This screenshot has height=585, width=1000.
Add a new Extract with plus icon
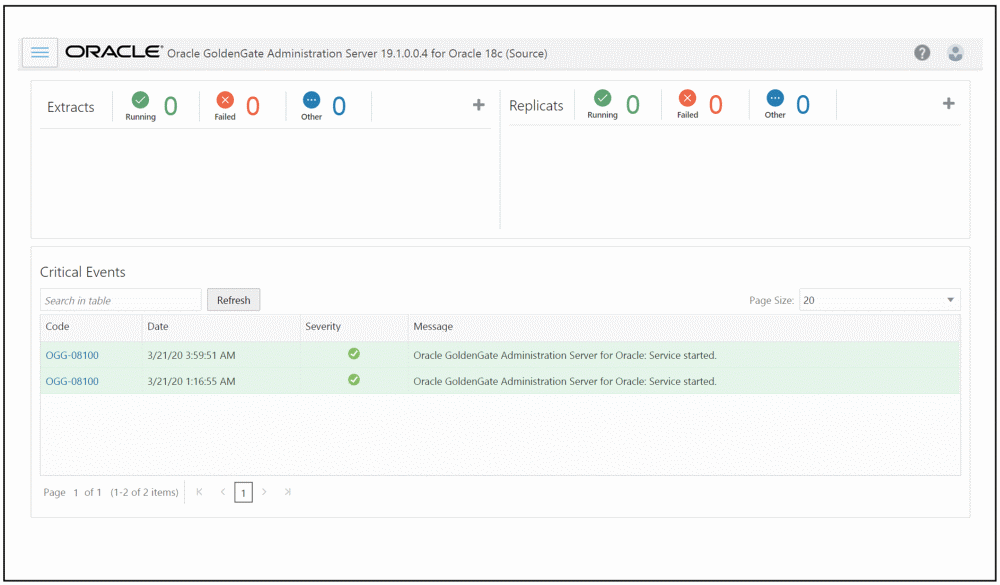pyautogui.click(x=478, y=105)
